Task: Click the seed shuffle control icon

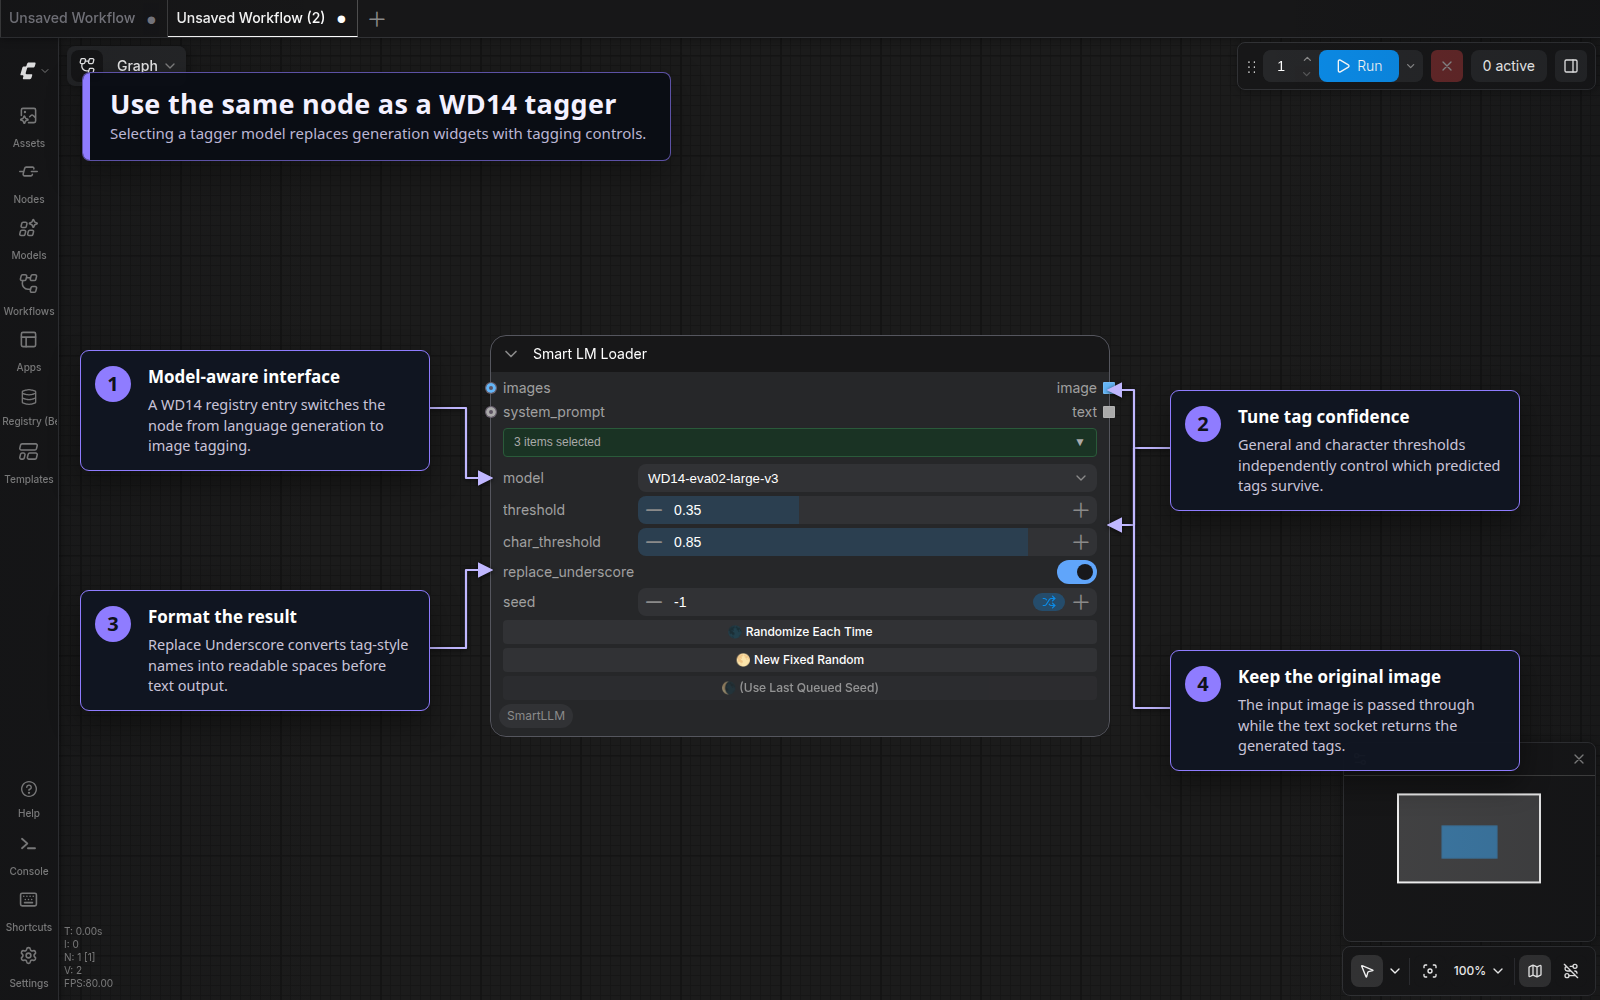Action: click(1048, 602)
